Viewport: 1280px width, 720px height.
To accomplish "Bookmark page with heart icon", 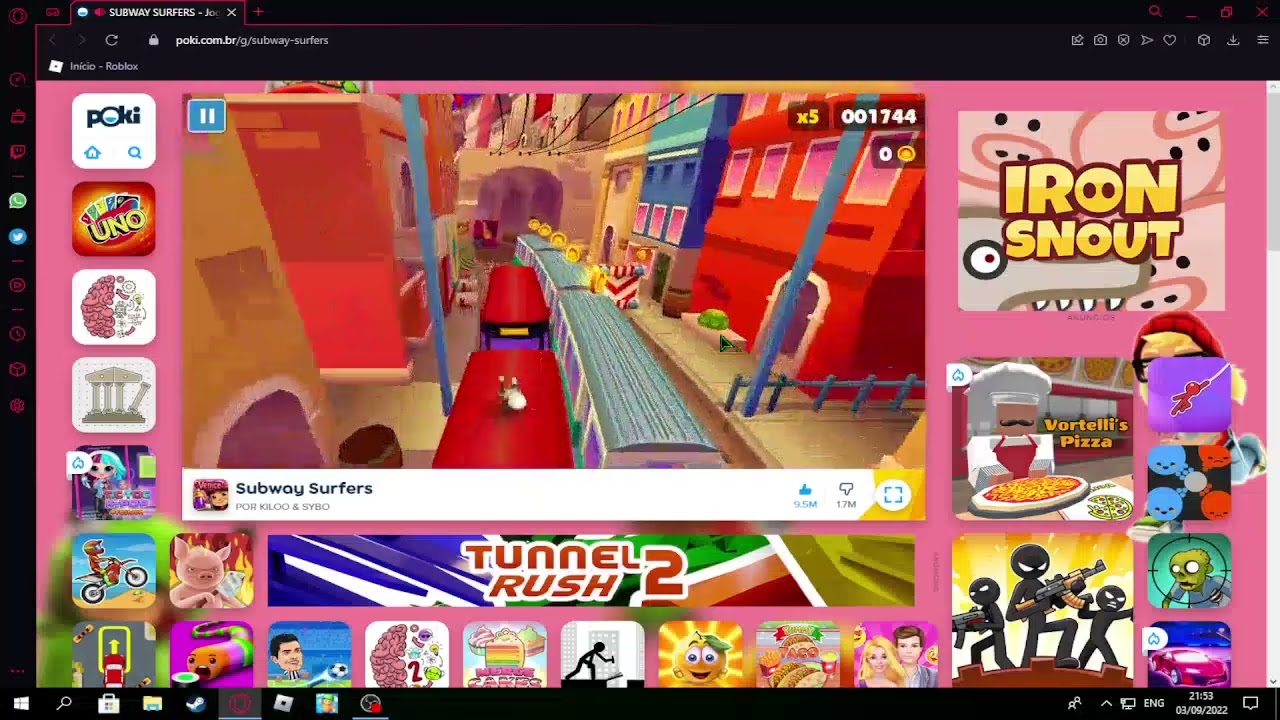I will [1169, 40].
